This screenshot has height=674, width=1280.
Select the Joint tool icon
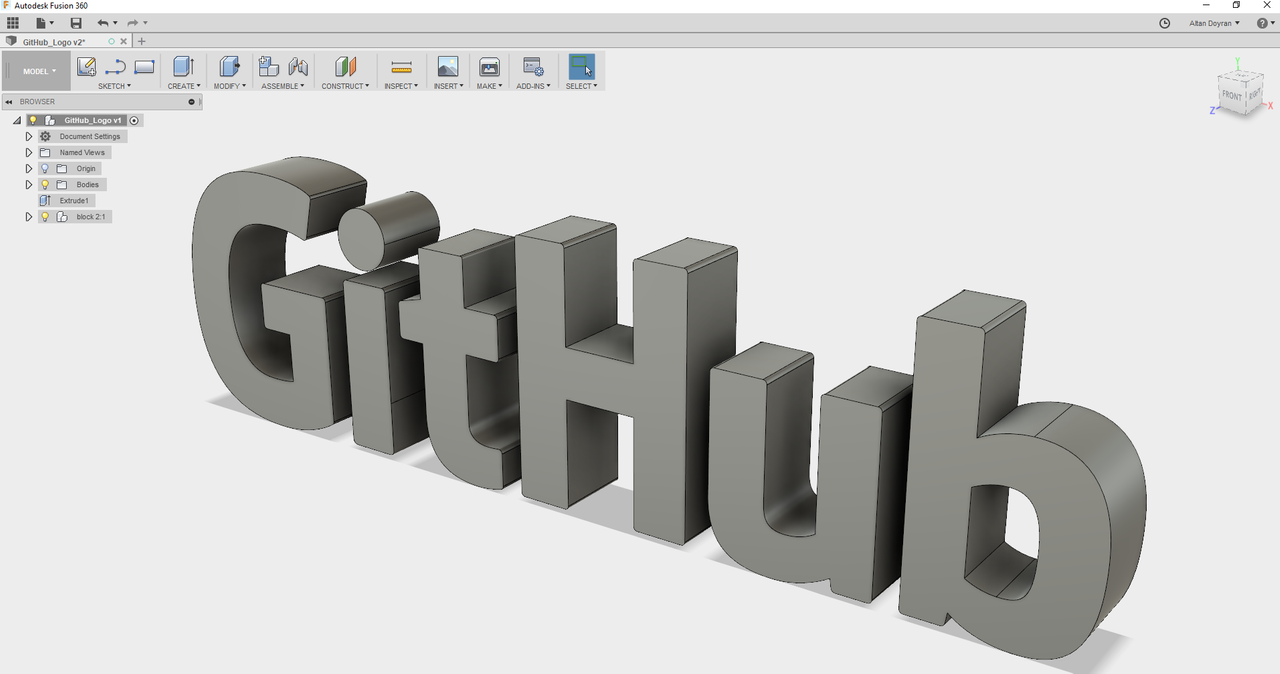tap(297, 67)
